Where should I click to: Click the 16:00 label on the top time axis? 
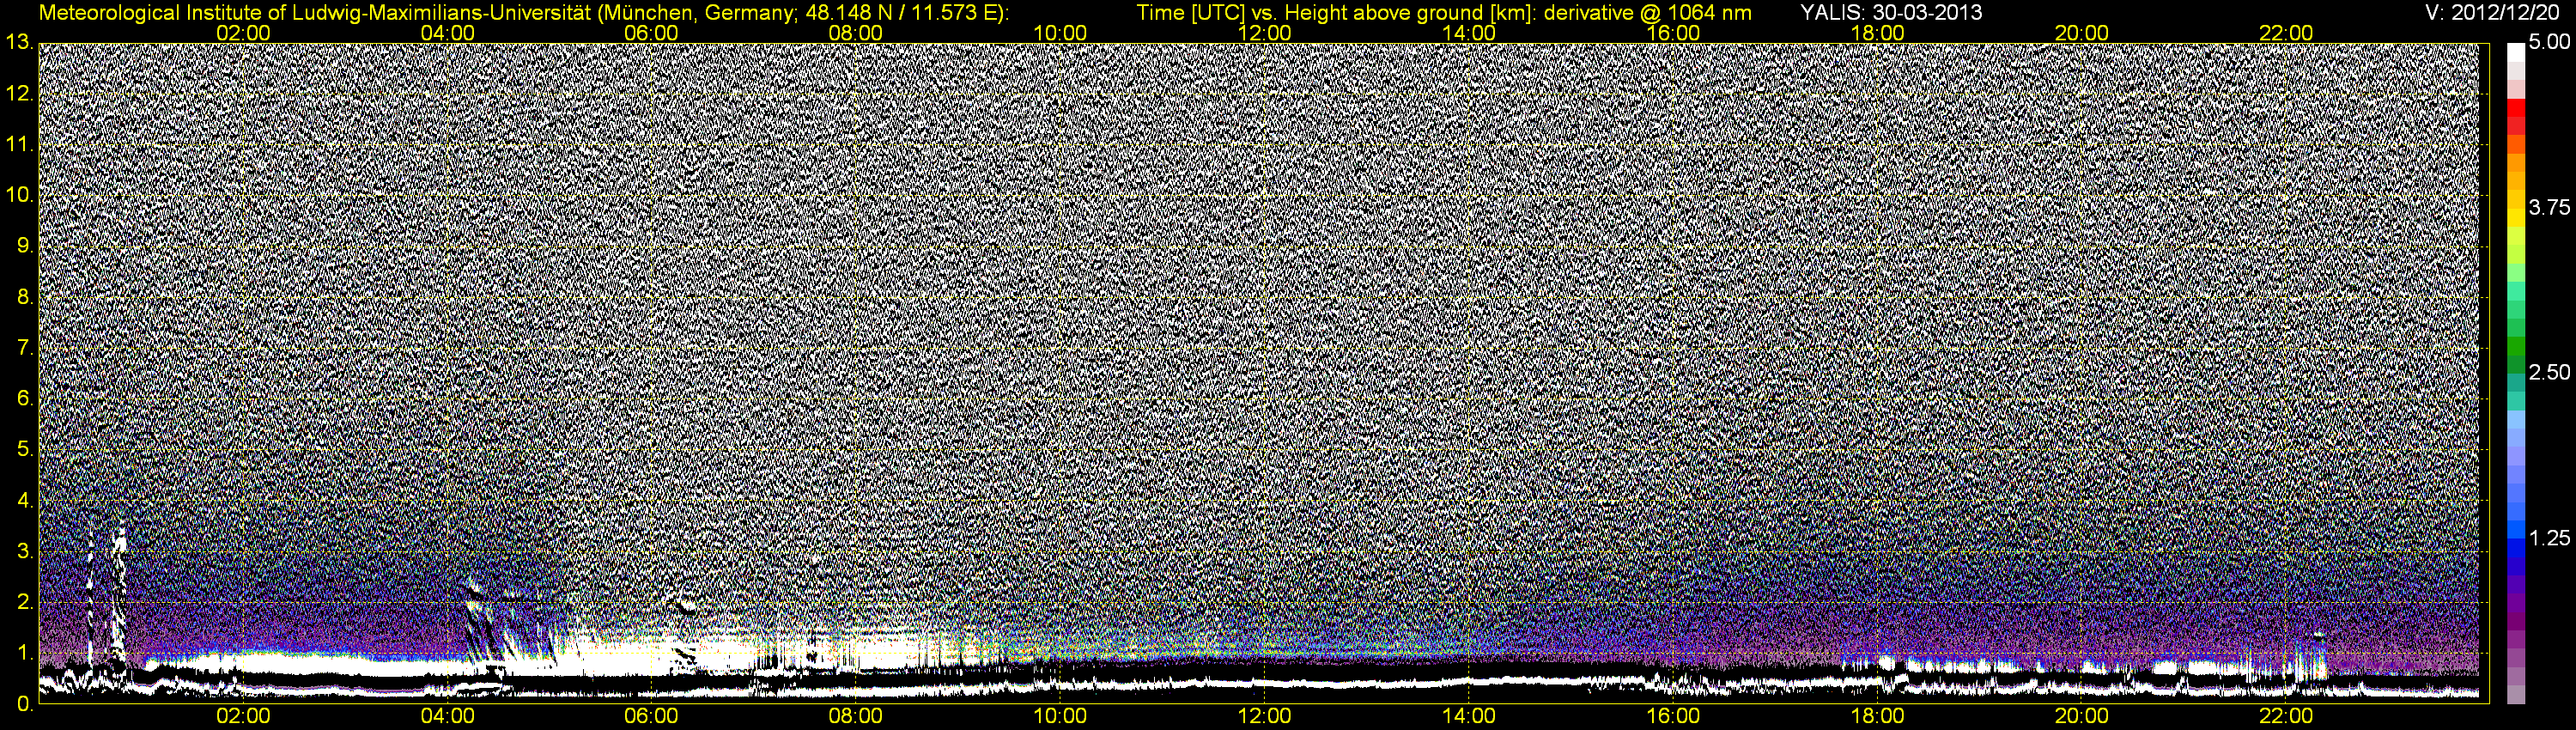point(1673,33)
